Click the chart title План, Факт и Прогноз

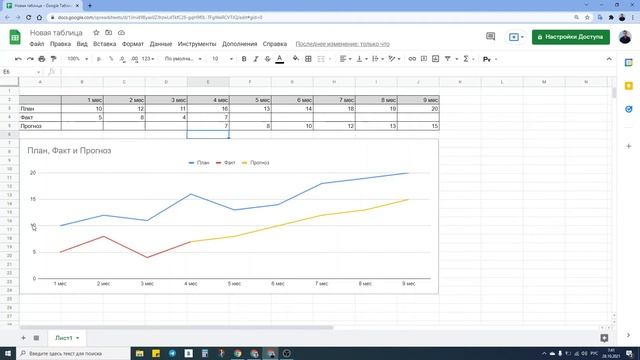(69, 151)
